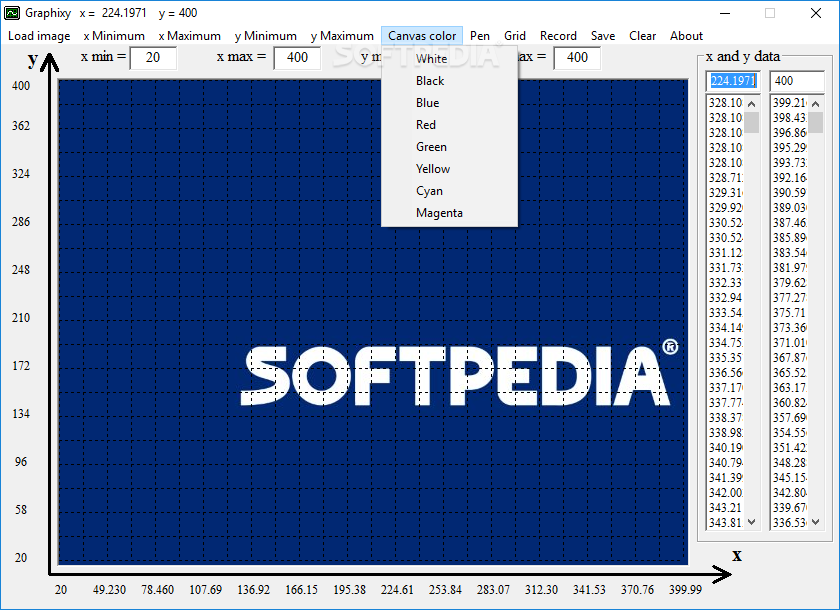Select x list entry 343.21
This screenshot has height=610, width=840.
pos(725,508)
